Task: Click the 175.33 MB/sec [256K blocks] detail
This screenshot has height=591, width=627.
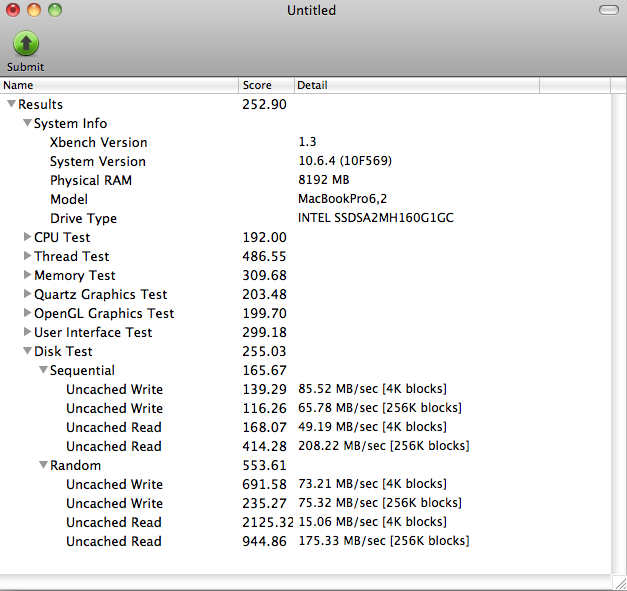Action: [383, 541]
